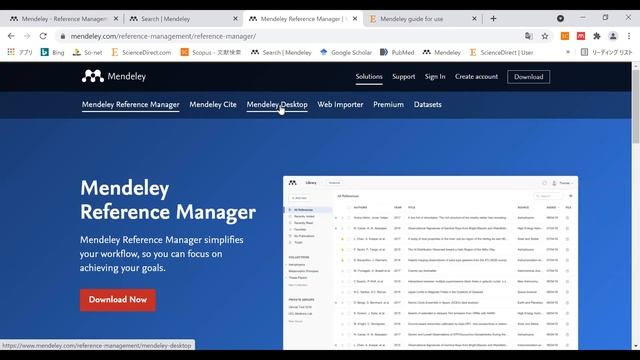Open the Search | Mendeley bookmark
This screenshot has width=640, height=360.
click(x=281, y=52)
